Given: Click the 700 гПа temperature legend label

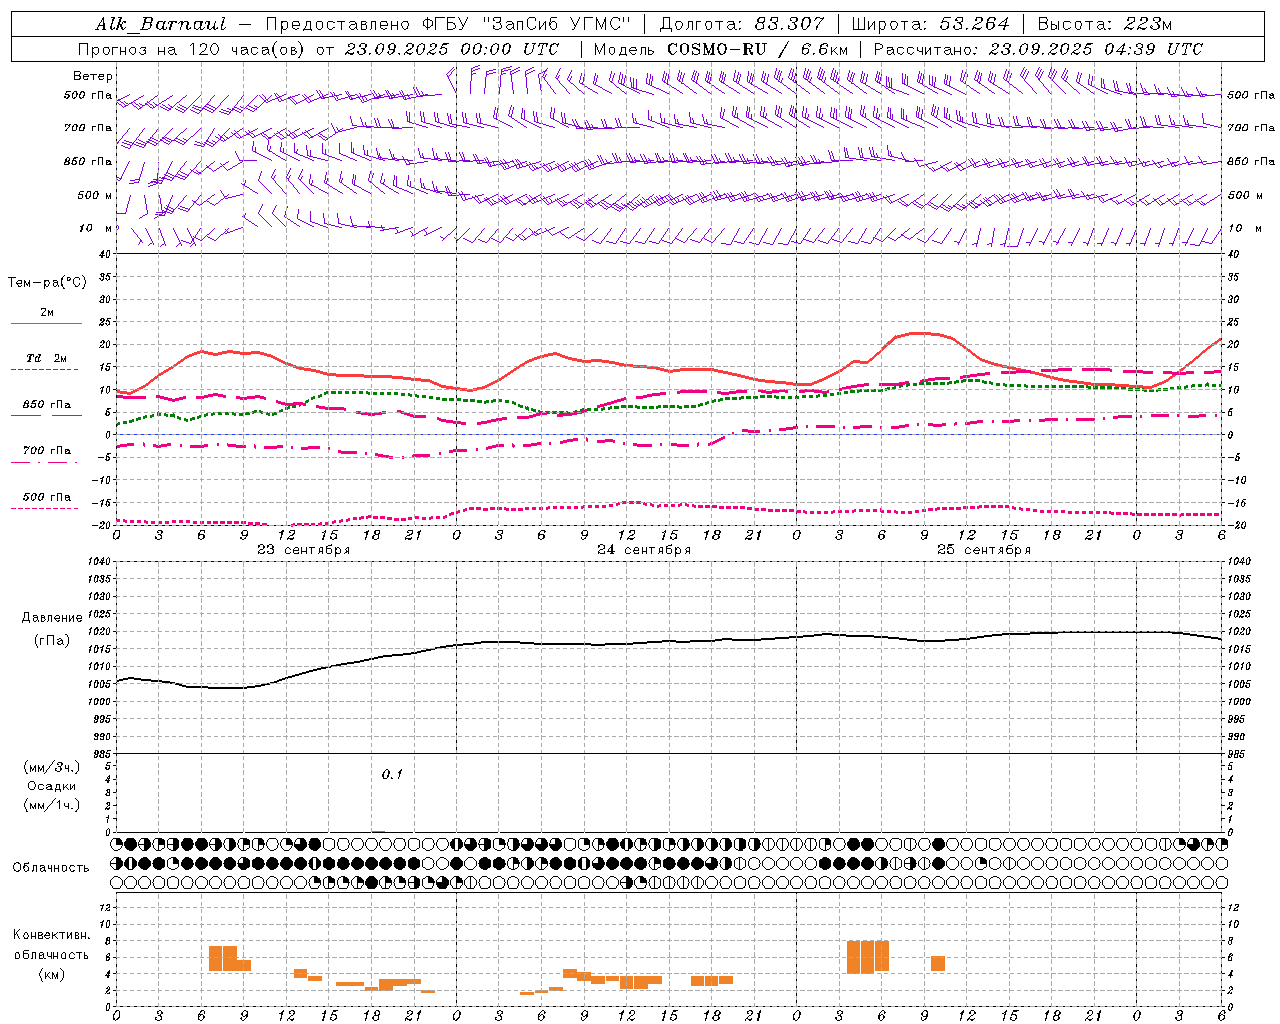Looking at the screenshot, I should coord(47,450).
